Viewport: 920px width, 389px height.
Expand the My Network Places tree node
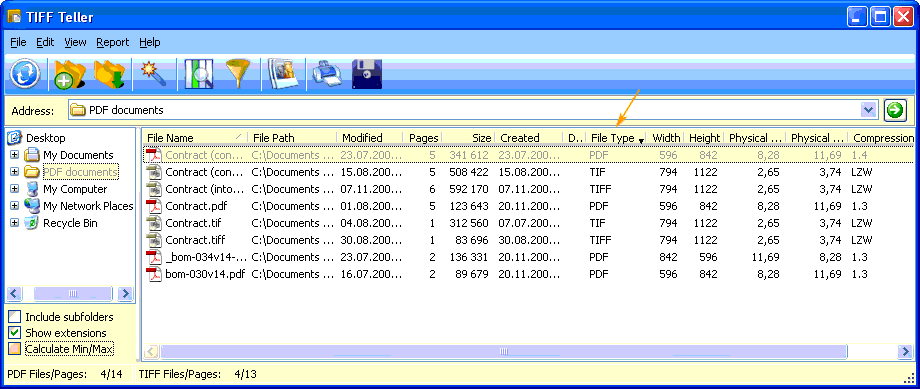click(15, 206)
